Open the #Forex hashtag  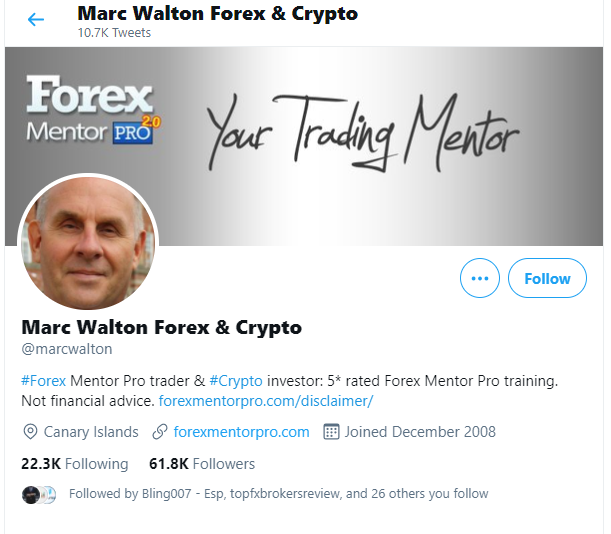tap(44, 381)
